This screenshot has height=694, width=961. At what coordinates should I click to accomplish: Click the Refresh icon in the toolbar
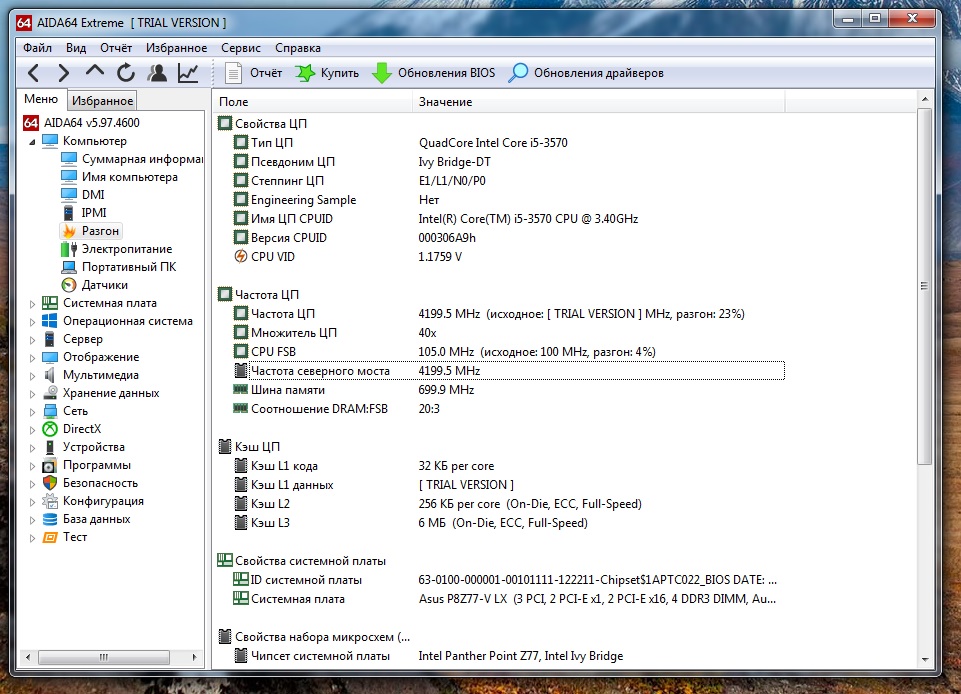[126, 73]
